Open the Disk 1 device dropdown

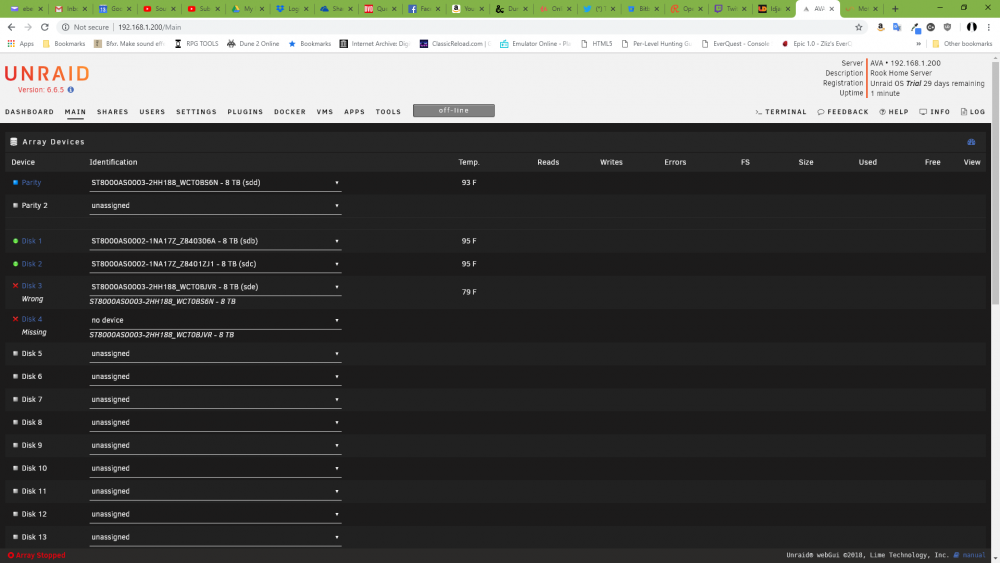215,242
